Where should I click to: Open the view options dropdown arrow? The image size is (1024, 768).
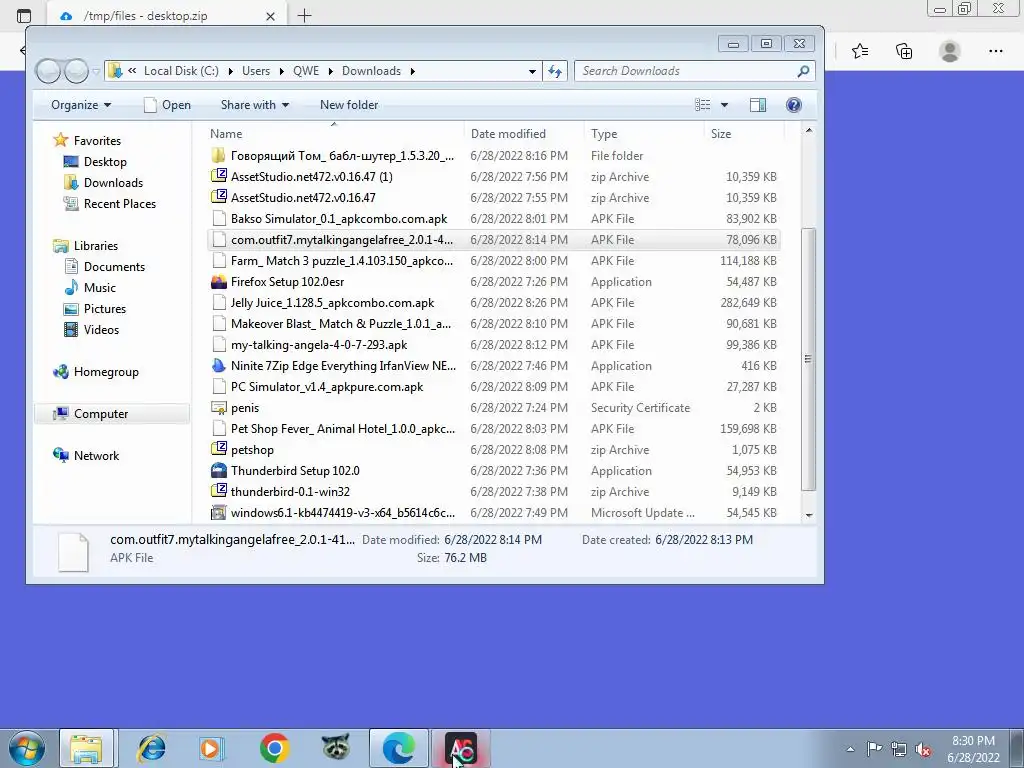tap(724, 105)
